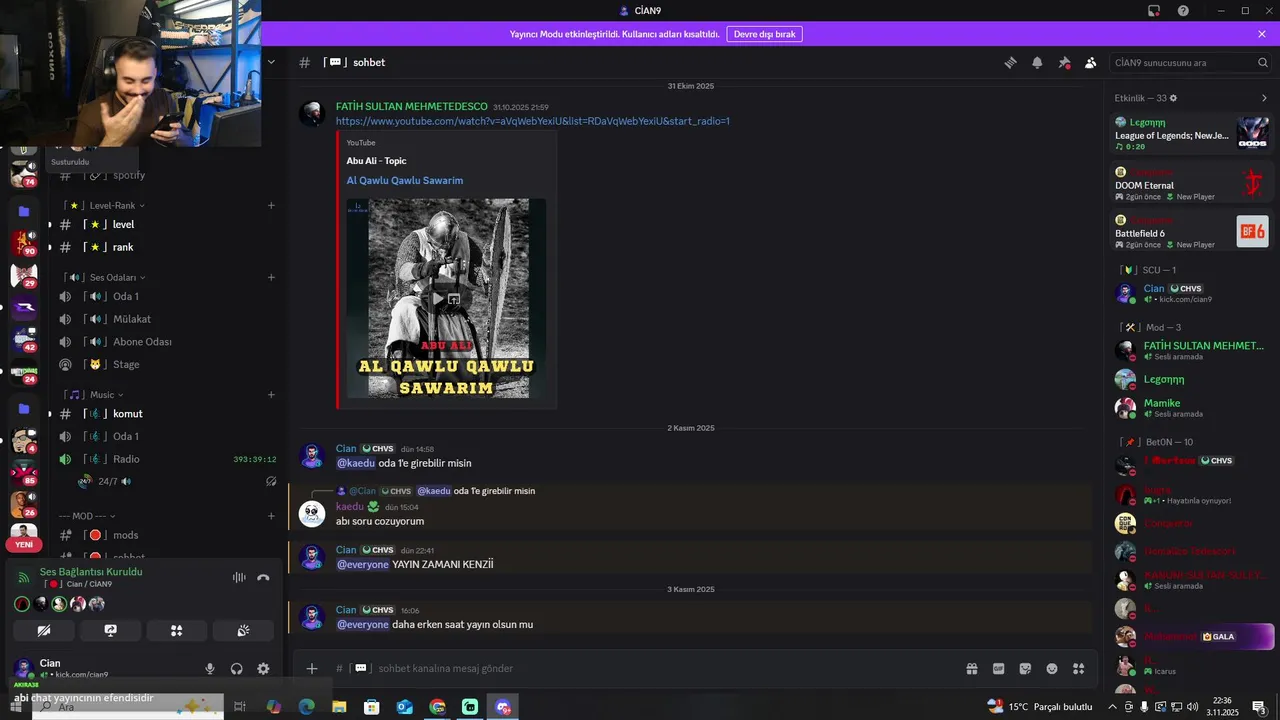Screen dimensions: 1280x720
Task: Open the GIF picker
Action: 998,668
